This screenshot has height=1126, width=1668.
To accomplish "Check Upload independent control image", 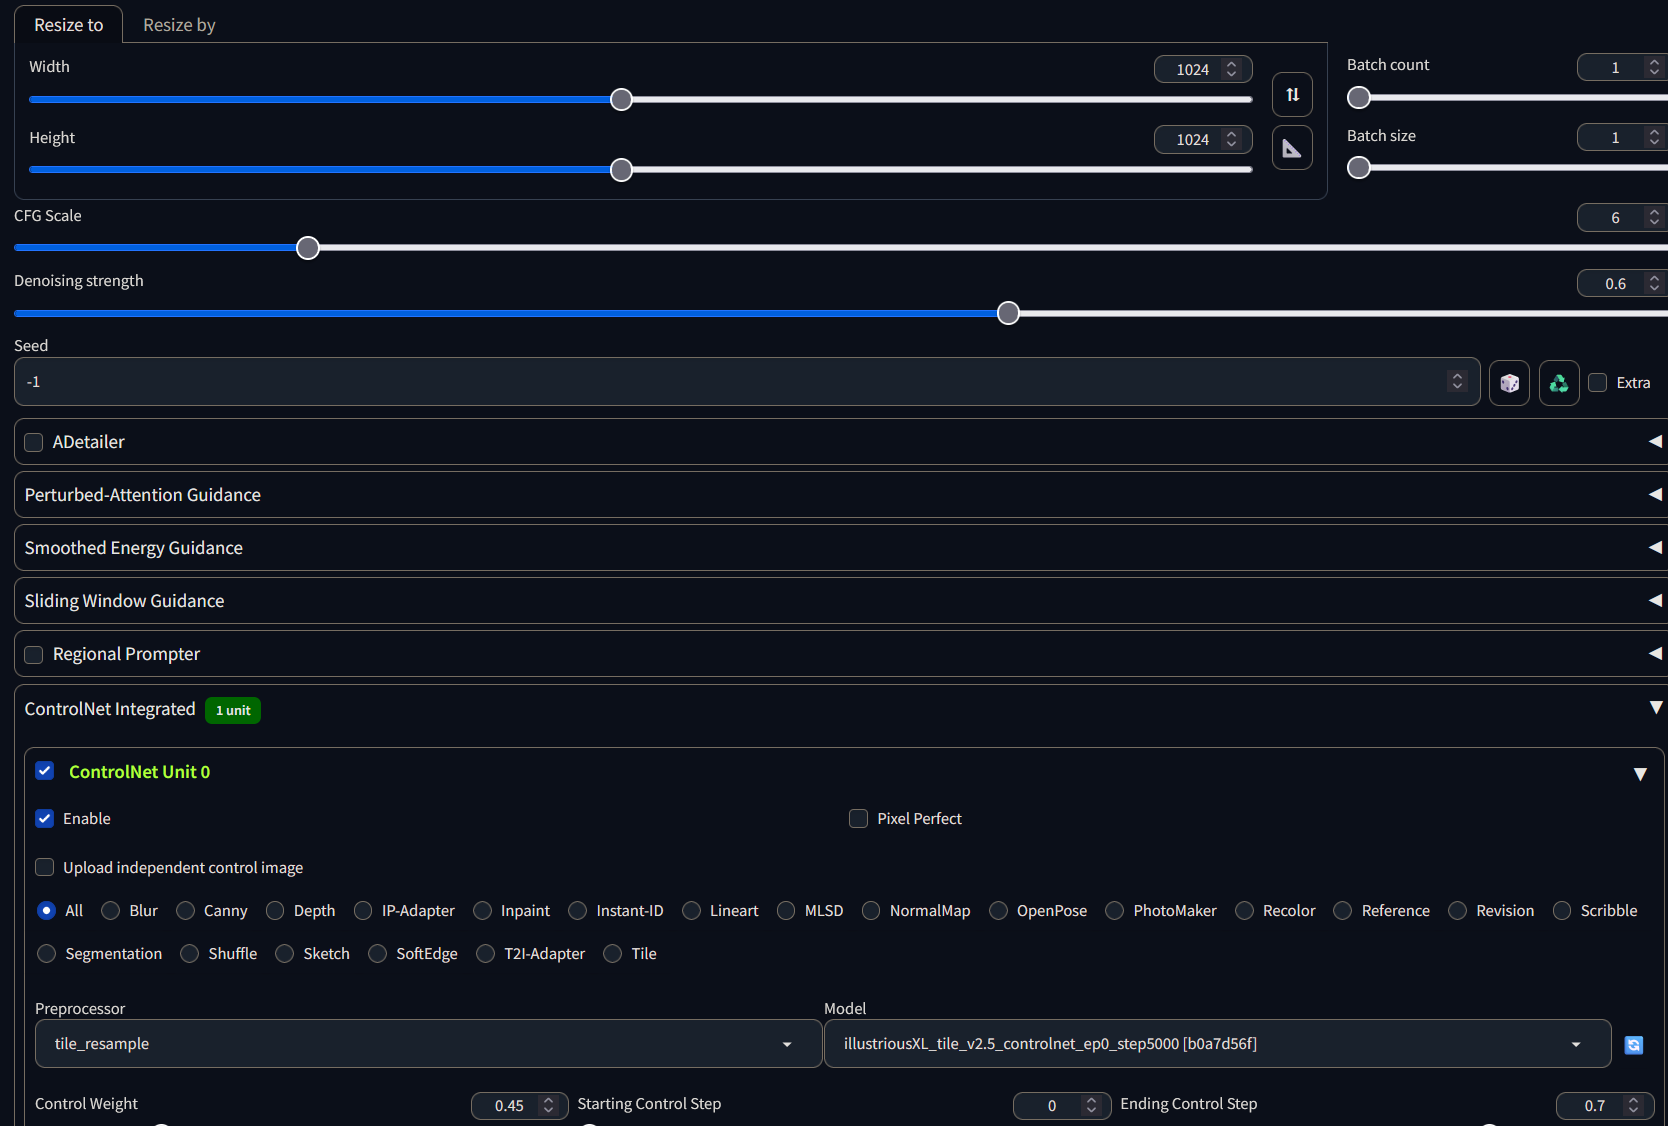I will pos(45,867).
